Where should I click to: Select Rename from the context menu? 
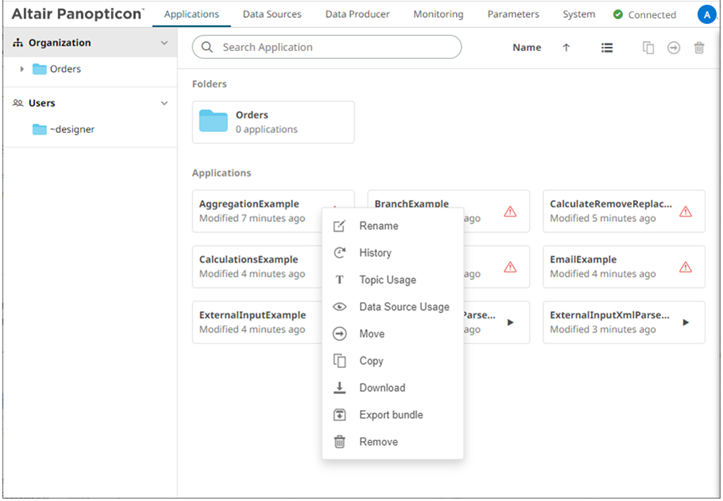[378, 226]
